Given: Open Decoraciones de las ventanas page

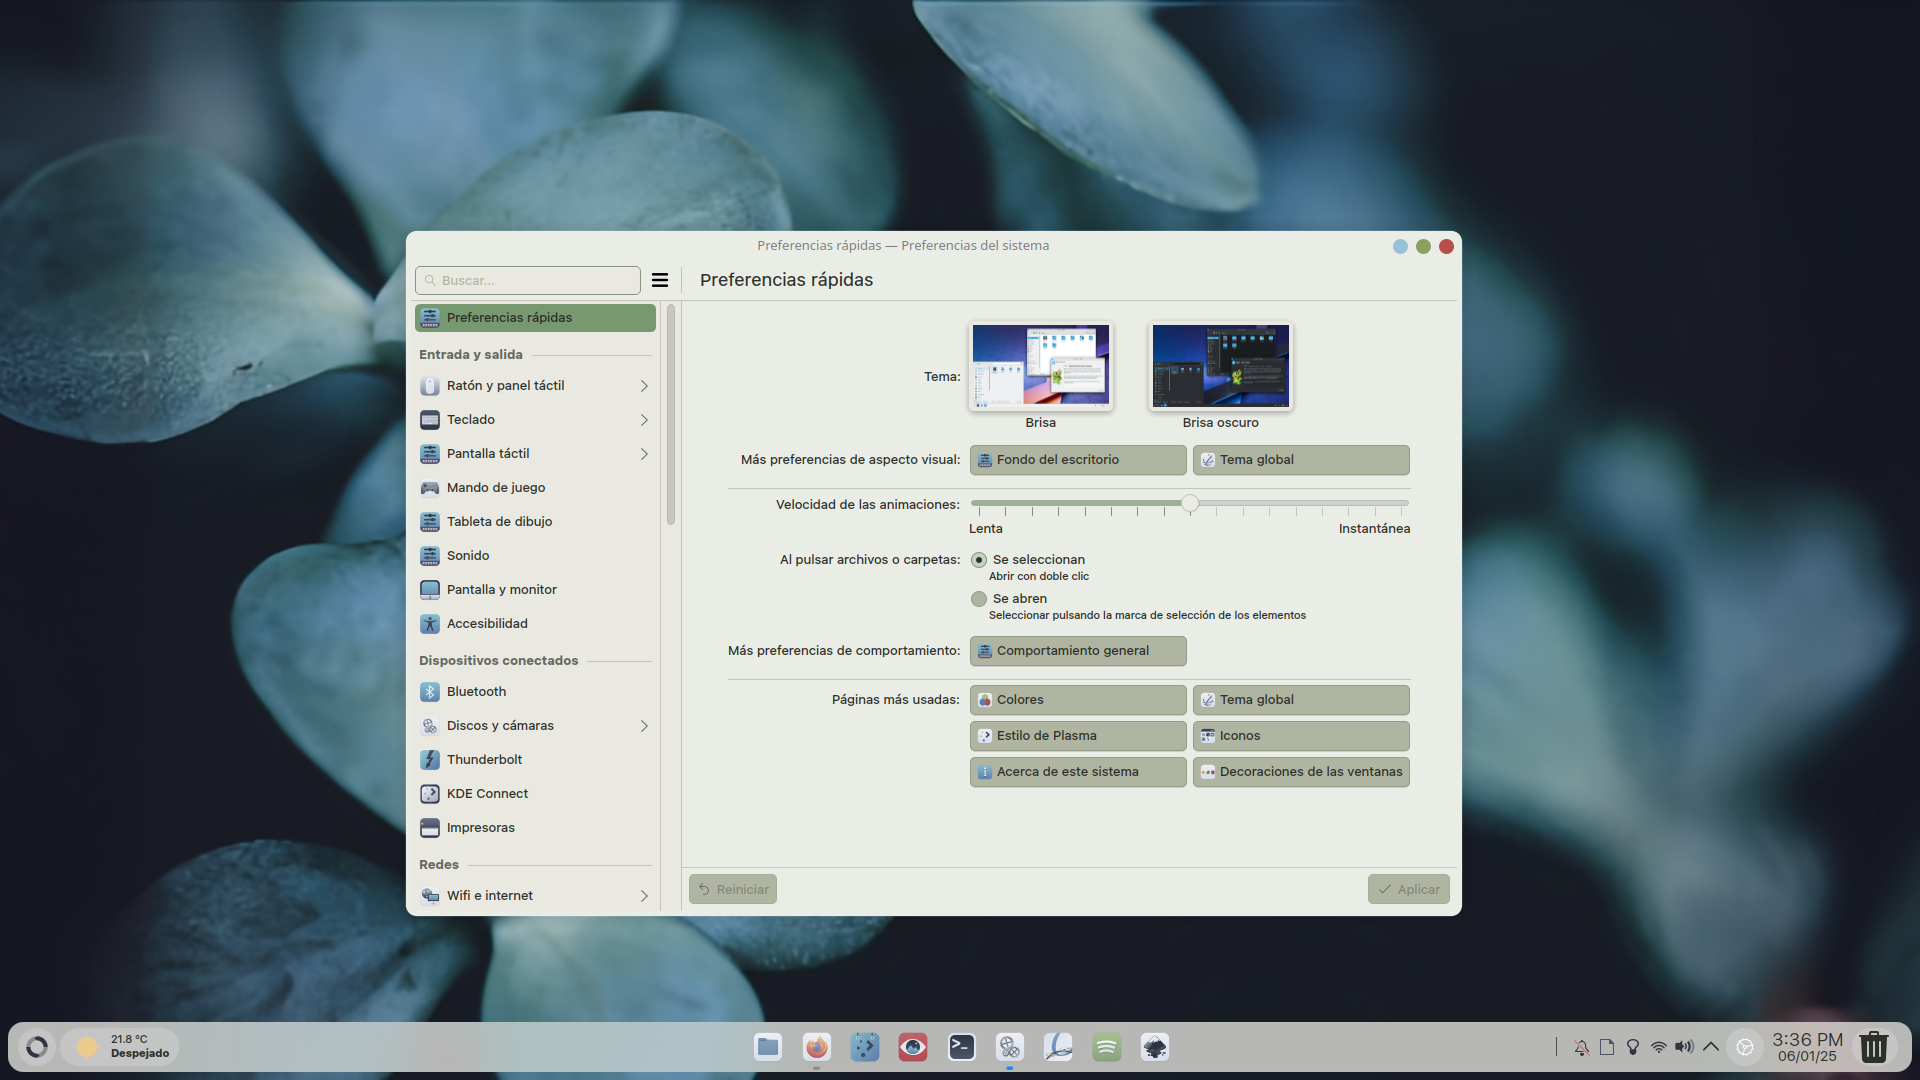Looking at the screenshot, I should click(x=1301, y=772).
